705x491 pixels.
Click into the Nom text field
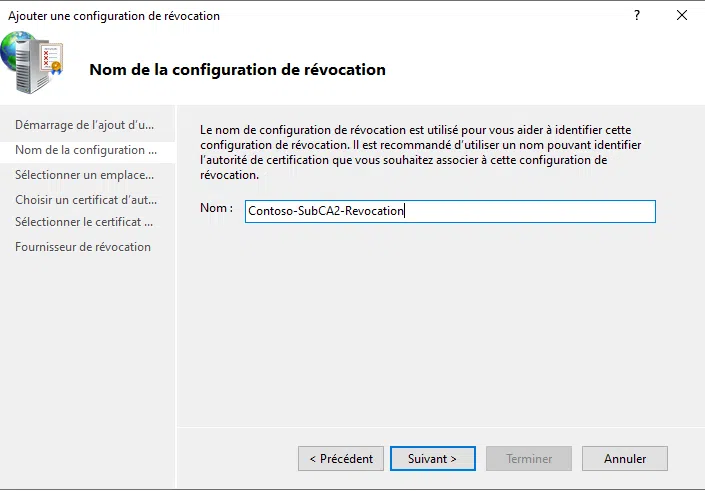tap(450, 211)
